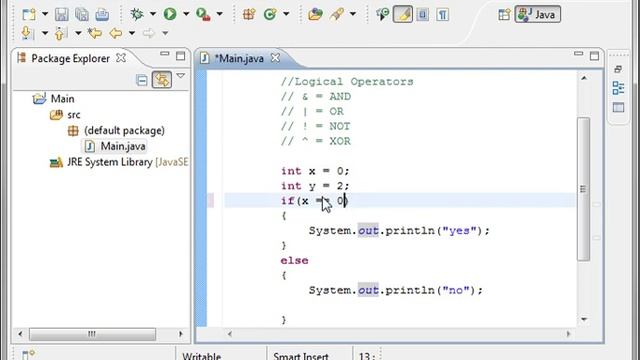Click the Open Type icon
This screenshot has width=640, height=360.
pos(315,15)
